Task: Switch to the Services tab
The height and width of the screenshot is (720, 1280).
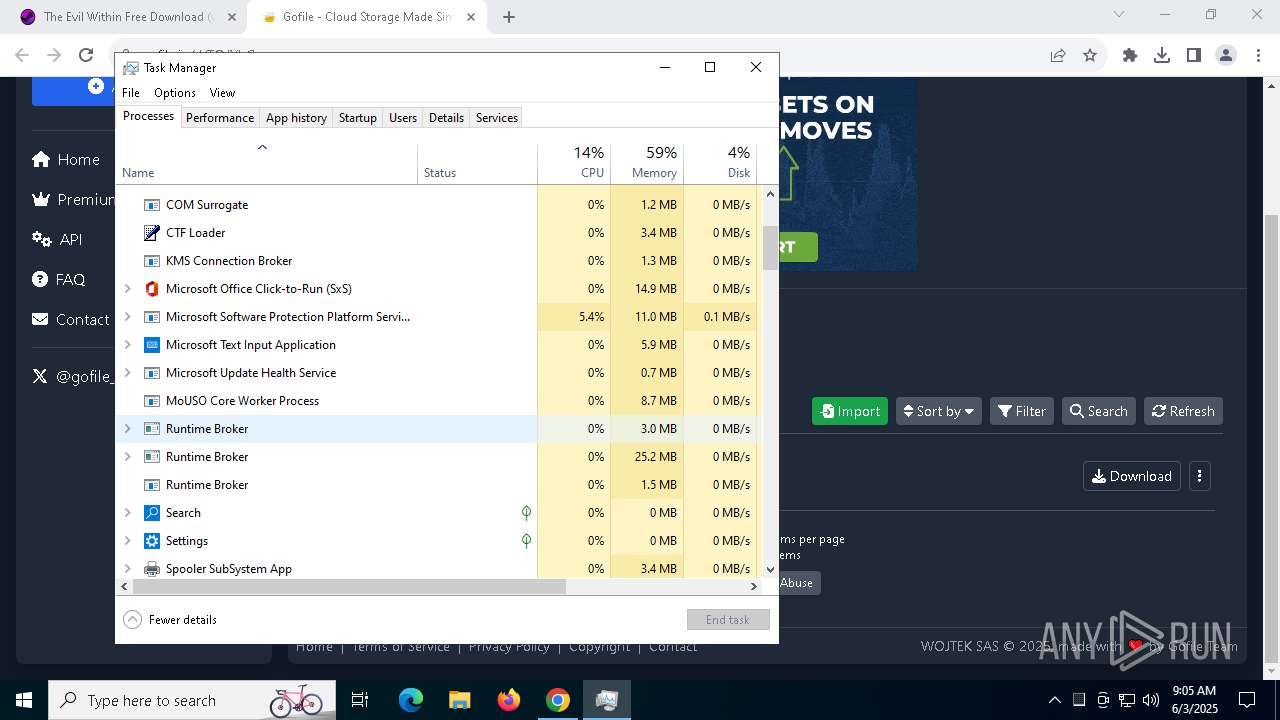Action: [x=497, y=118]
